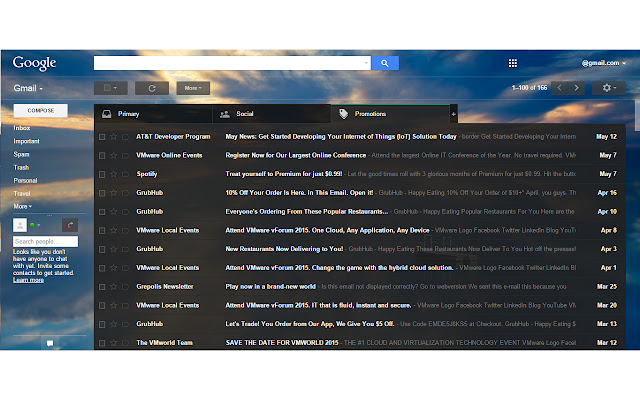Click the page scrollbar at right edge
Image resolution: width=640 pixels, height=400 pixels.
coord(637,116)
